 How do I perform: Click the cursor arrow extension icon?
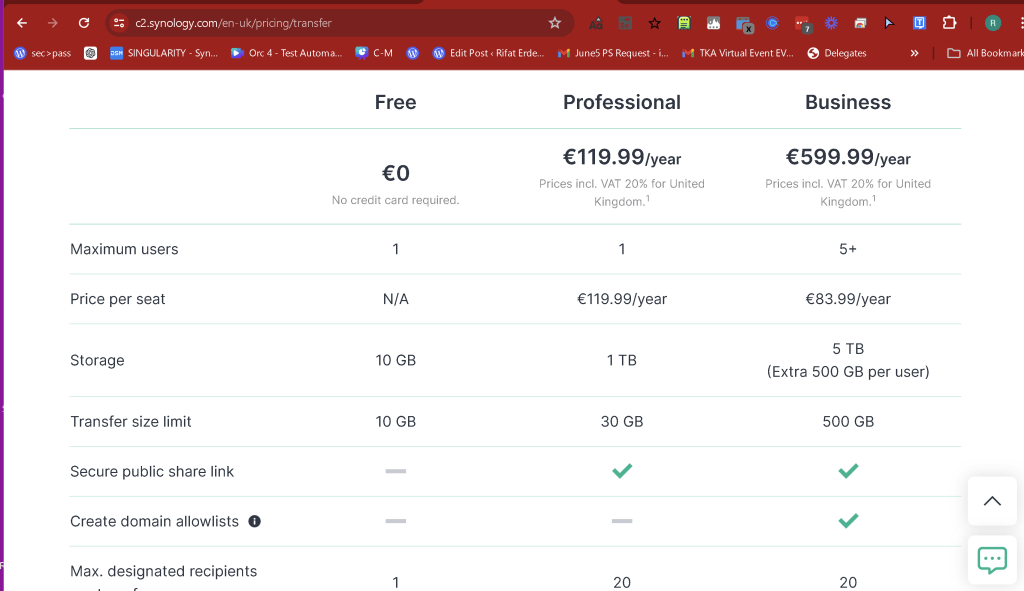(x=889, y=24)
